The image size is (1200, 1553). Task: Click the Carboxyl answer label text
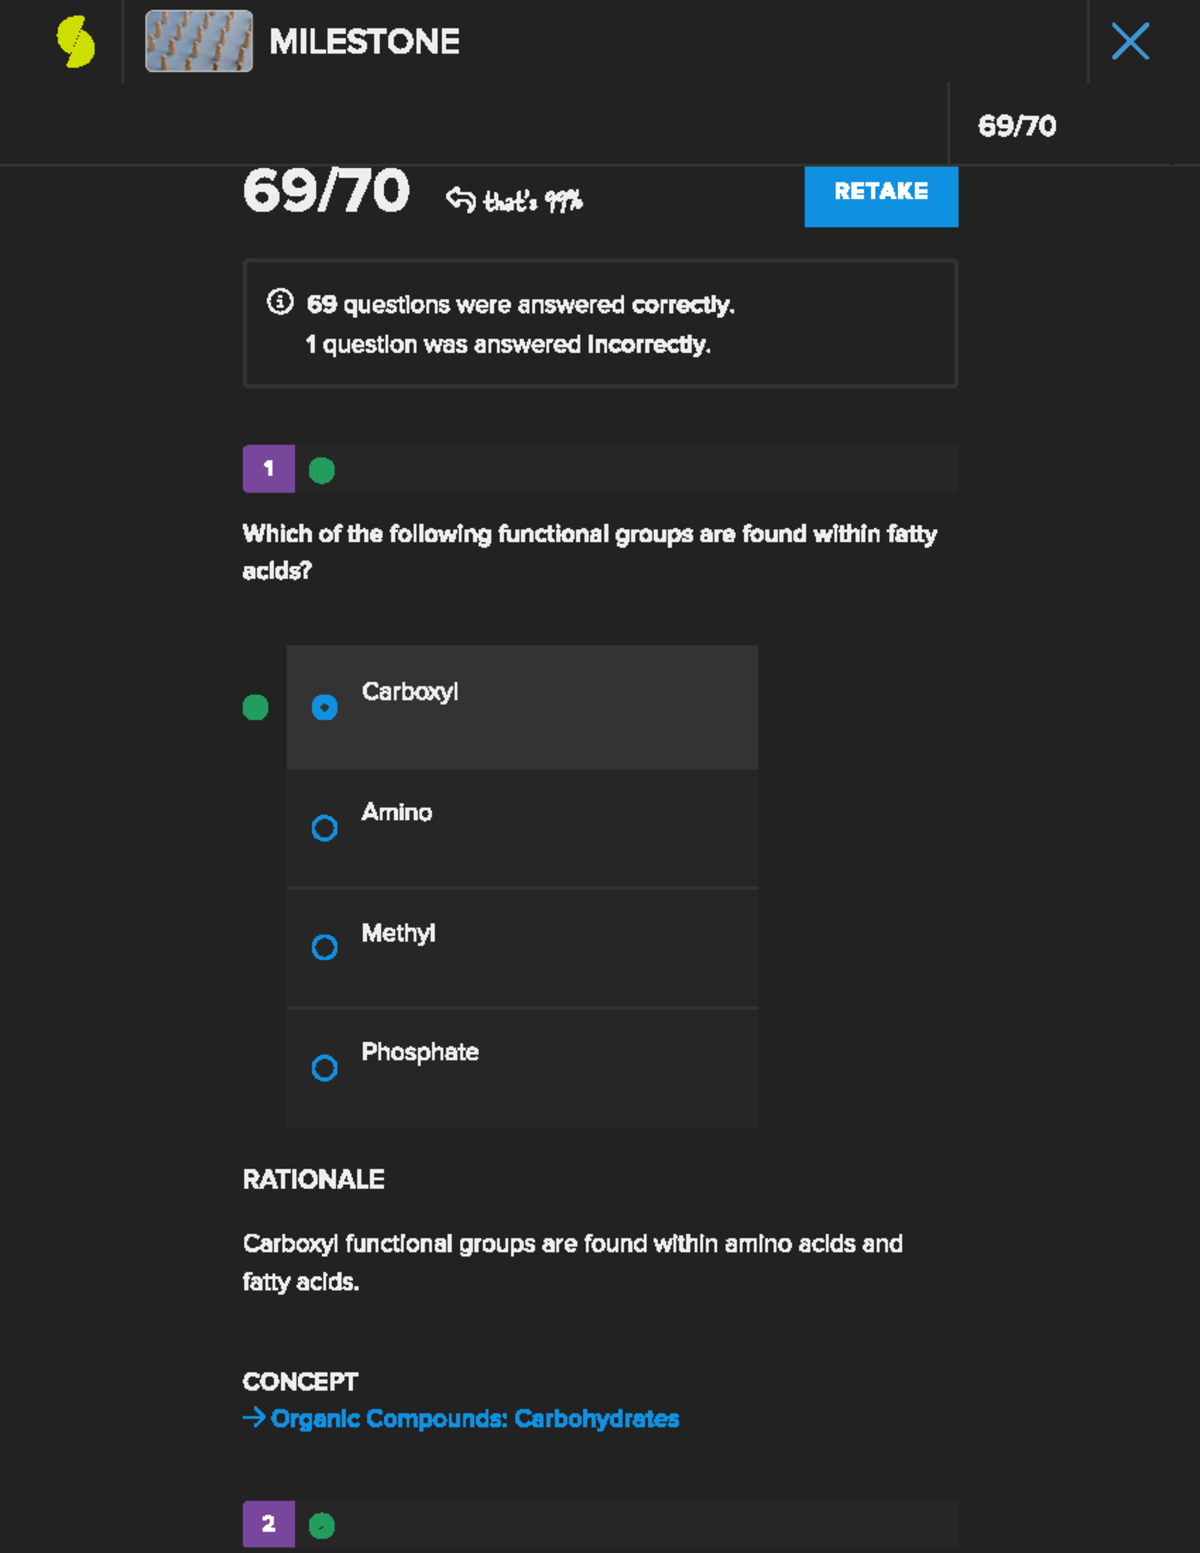(x=410, y=692)
